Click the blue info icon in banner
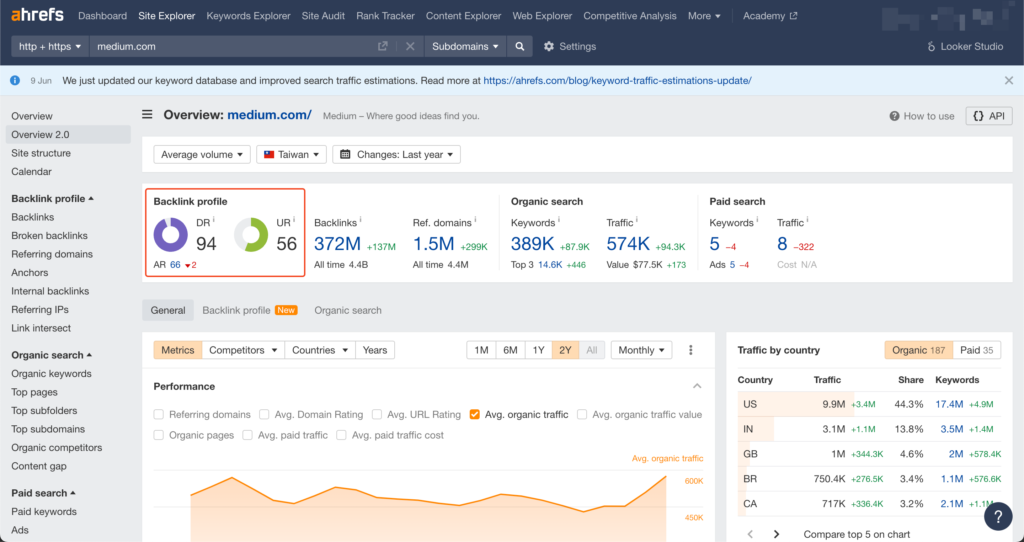Screen dimensions: 1024x542 click(15, 80)
